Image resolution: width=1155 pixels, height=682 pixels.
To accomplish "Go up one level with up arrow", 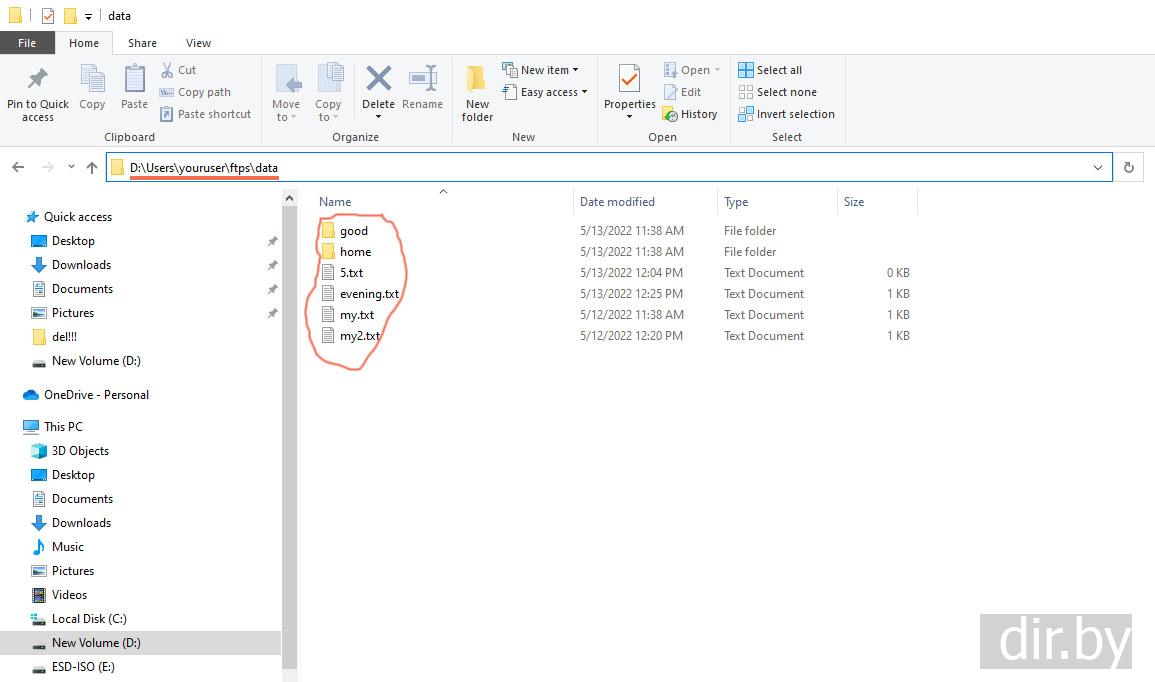I will [x=92, y=168].
